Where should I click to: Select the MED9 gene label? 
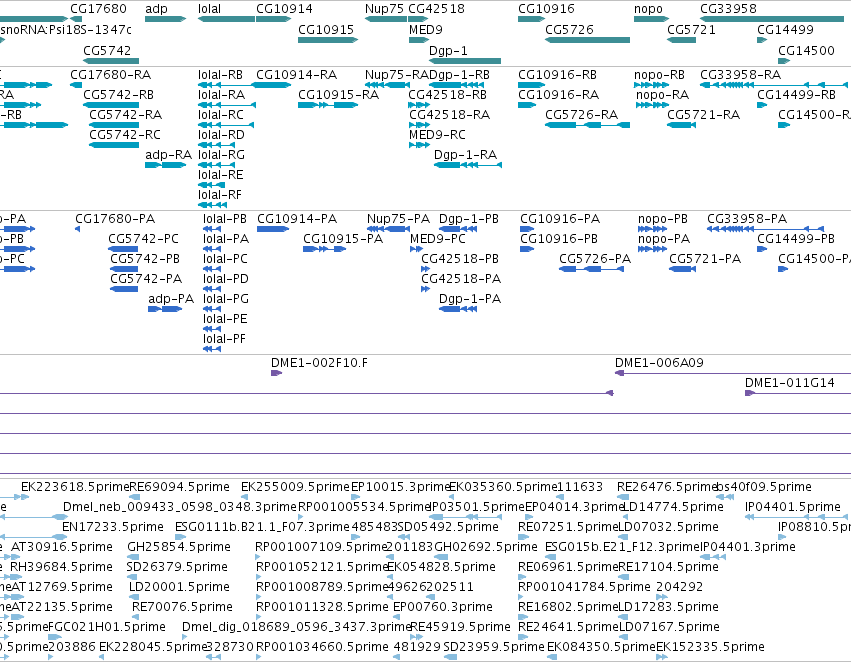click(x=426, y=29)
